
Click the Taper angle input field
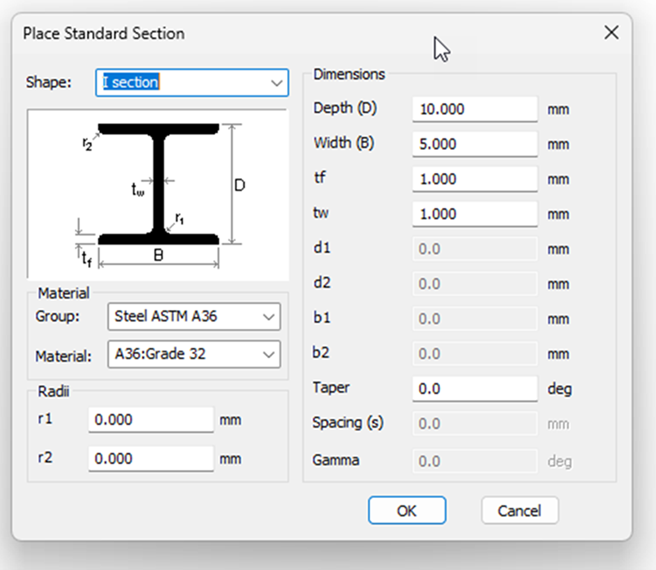click(475, 389)
